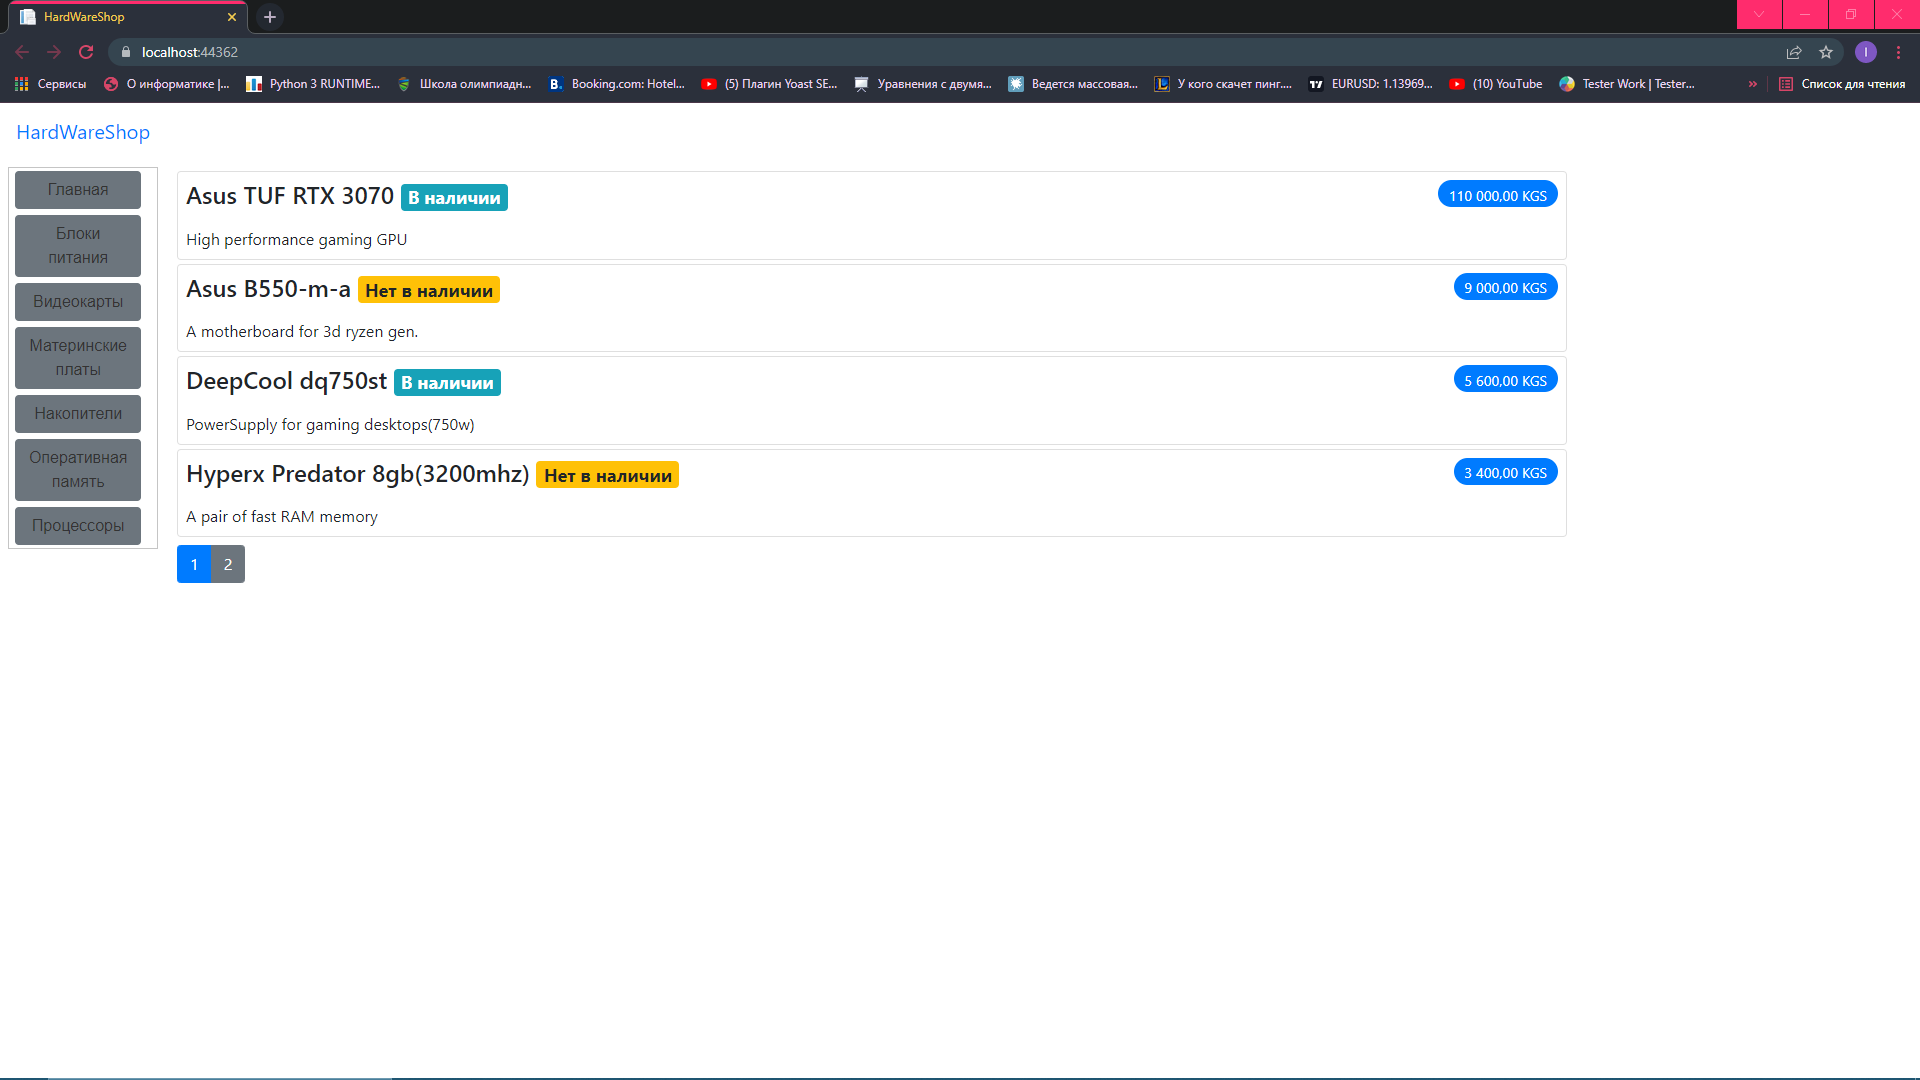
Task: Open Chrome three-dot menu
Action: [1898, 52]
